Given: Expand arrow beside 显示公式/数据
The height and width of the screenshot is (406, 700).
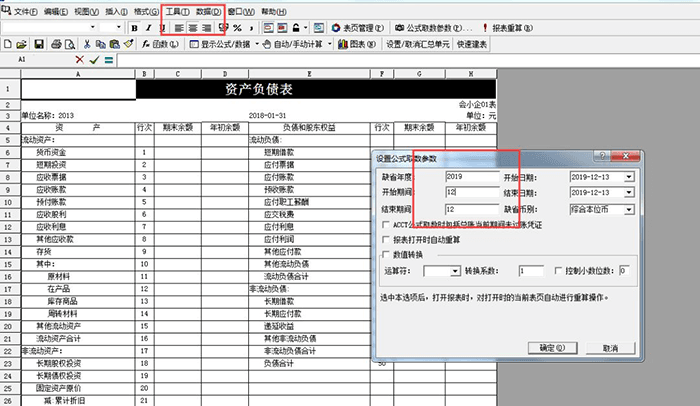Looking at the screenshot, I should 257,44.
